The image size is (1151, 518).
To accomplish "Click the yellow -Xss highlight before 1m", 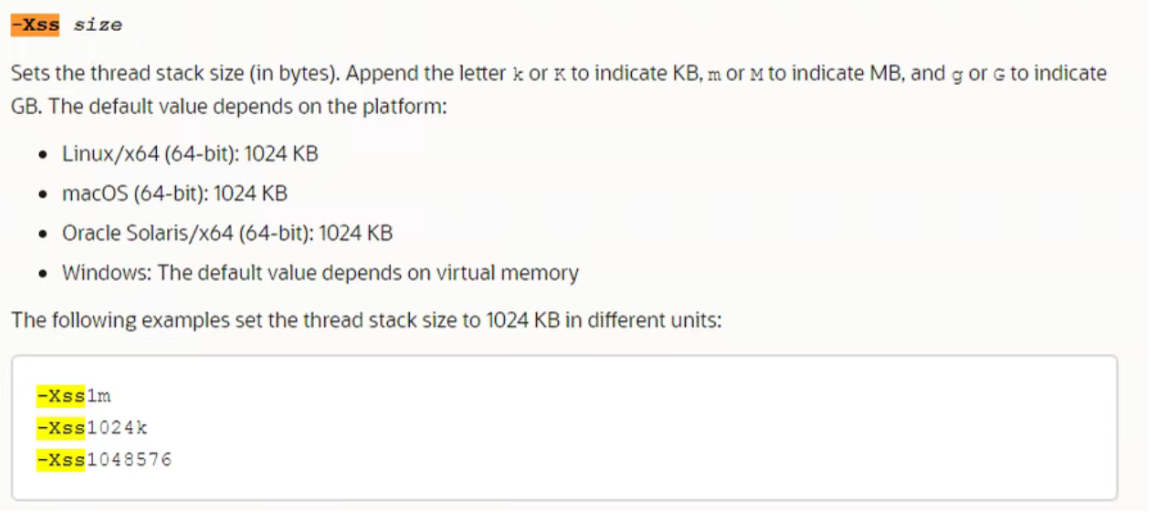I will pos(61,396).
